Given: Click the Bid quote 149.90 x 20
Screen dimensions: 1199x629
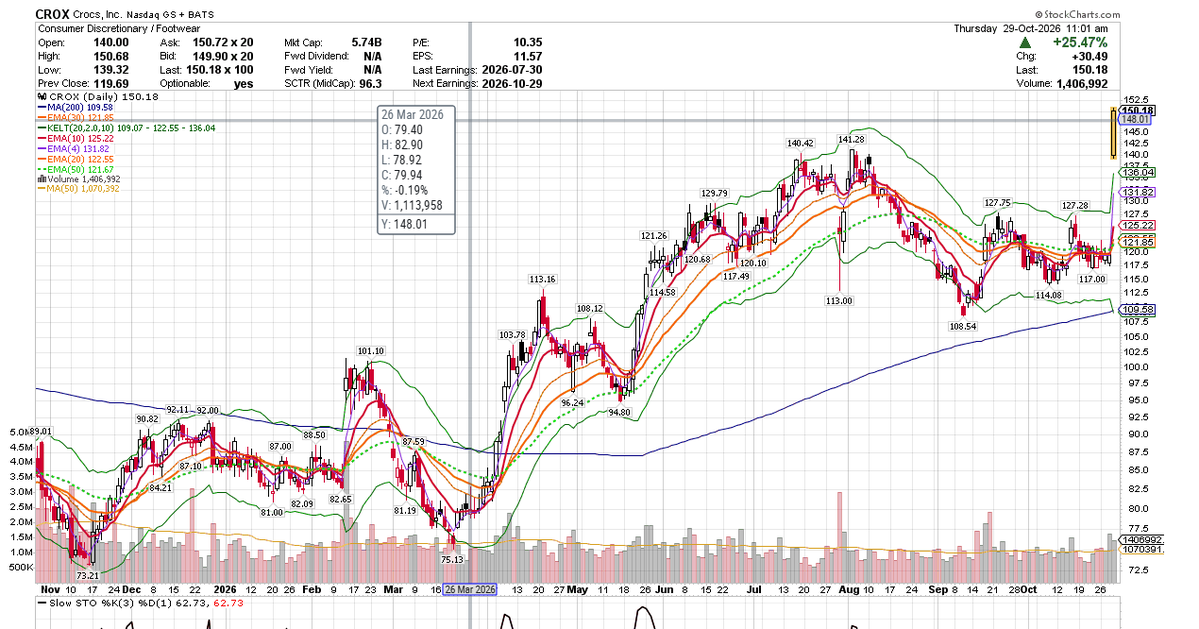Looking at the screenshot, I should (x=223, y=57).
